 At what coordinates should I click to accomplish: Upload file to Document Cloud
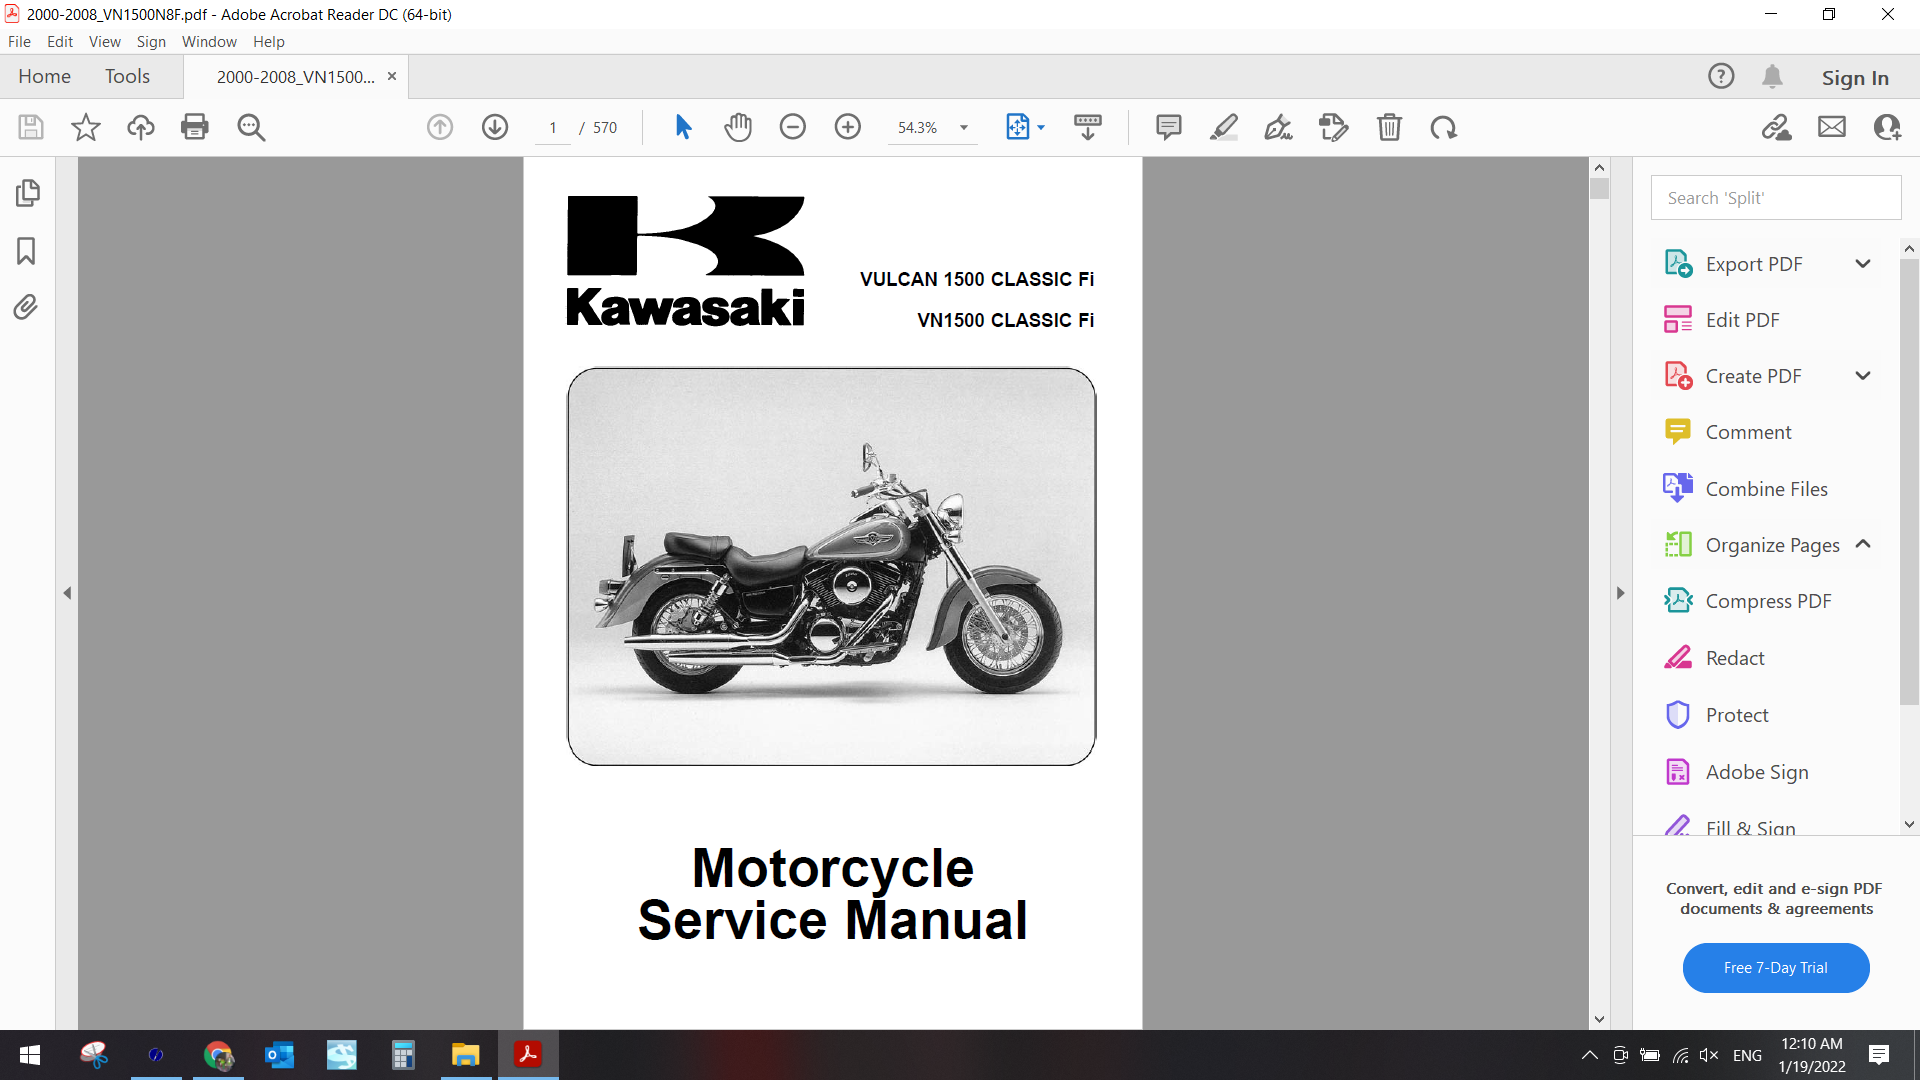tap(141, 127)
